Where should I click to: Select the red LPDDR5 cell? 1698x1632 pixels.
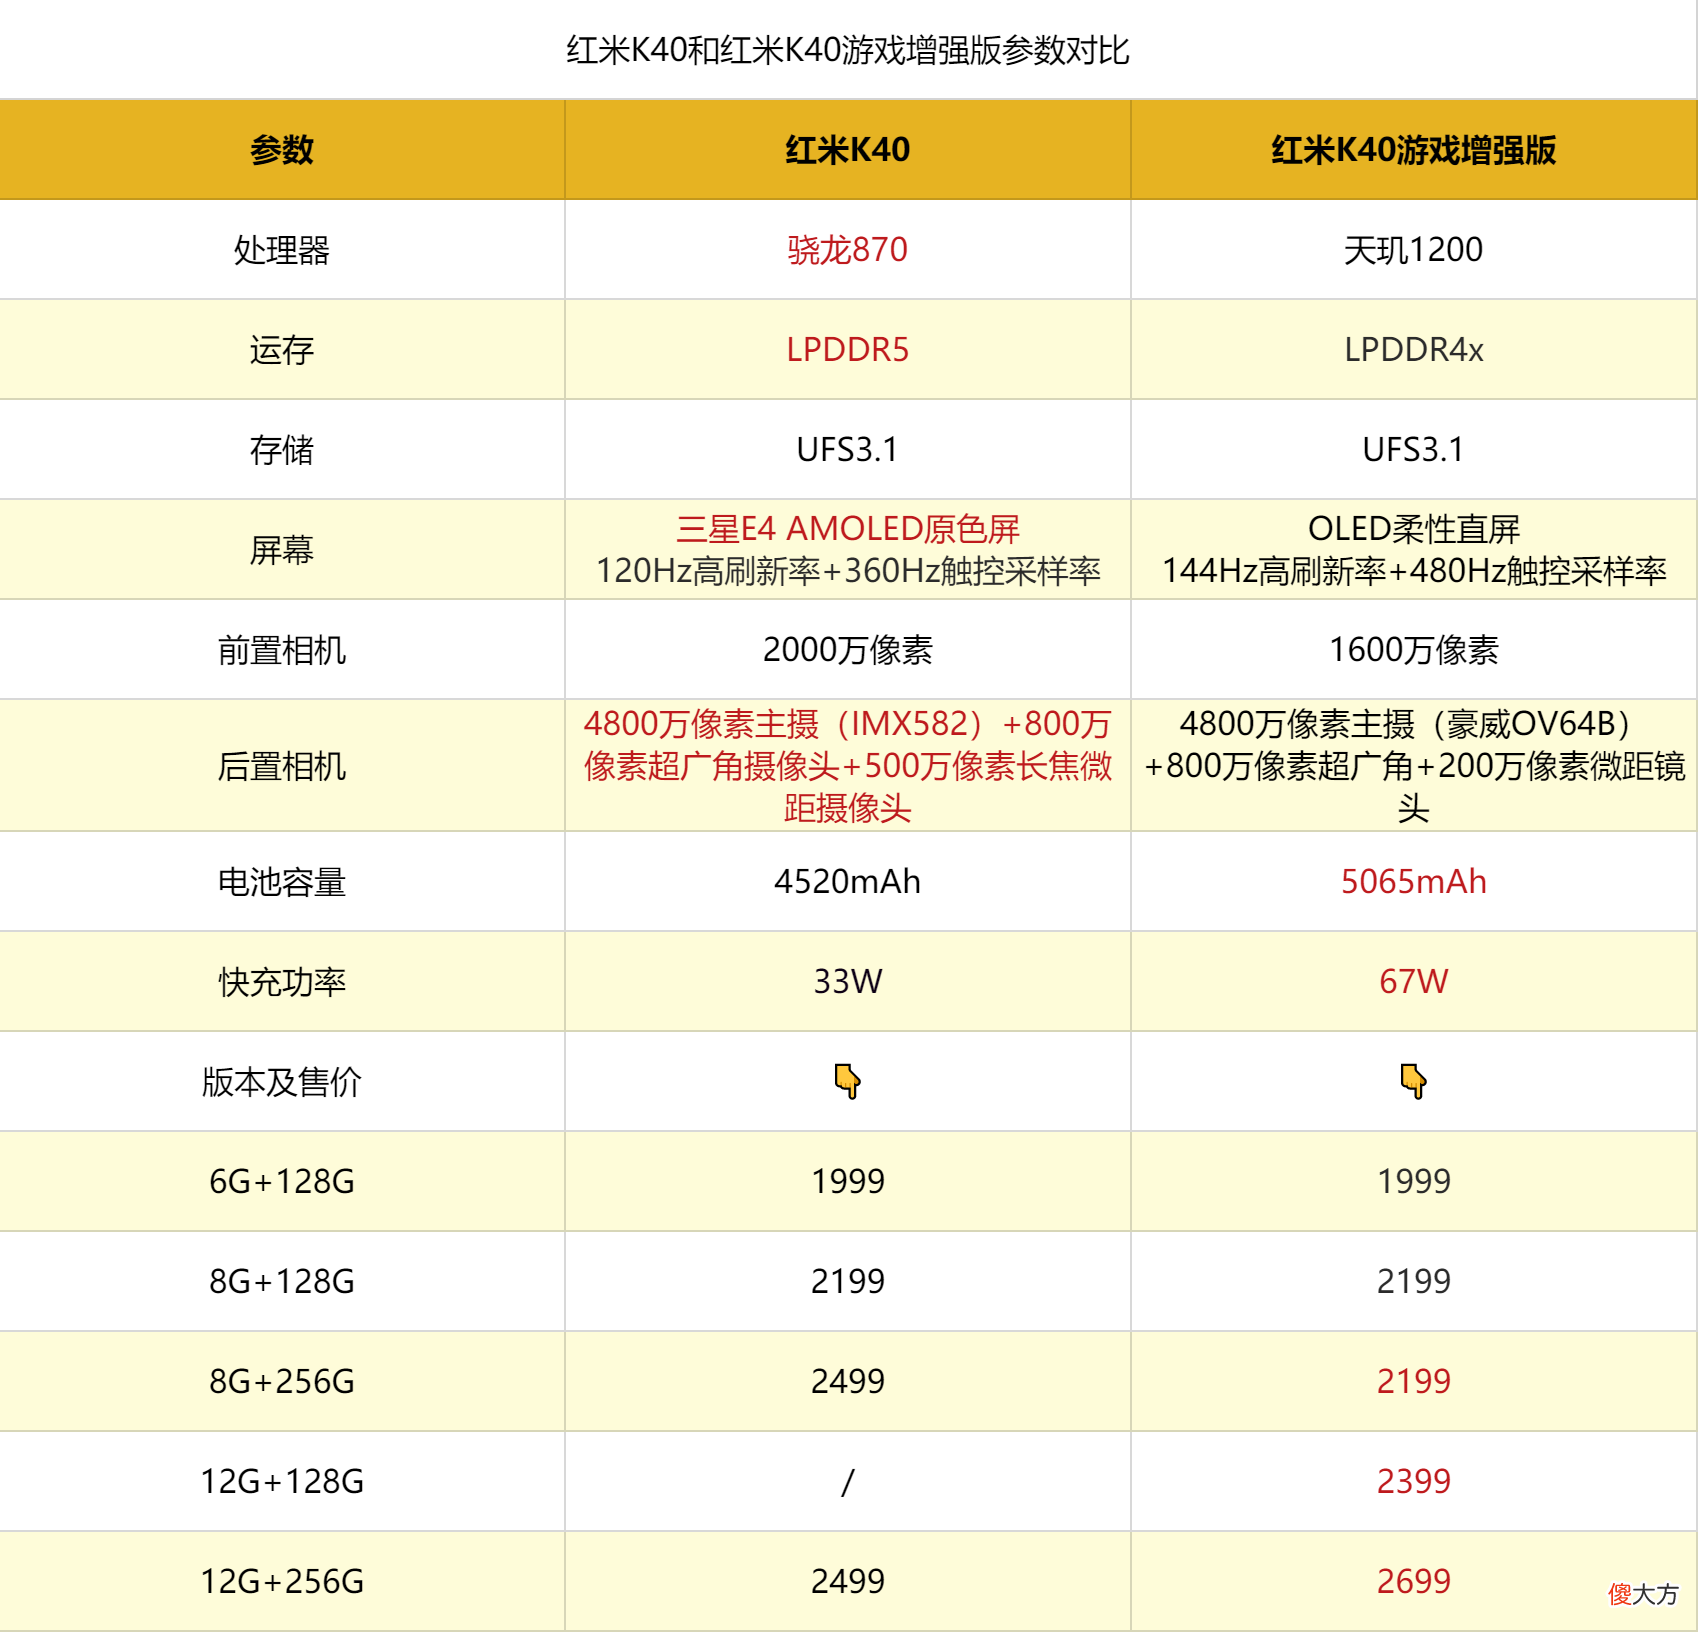point(847,350)
